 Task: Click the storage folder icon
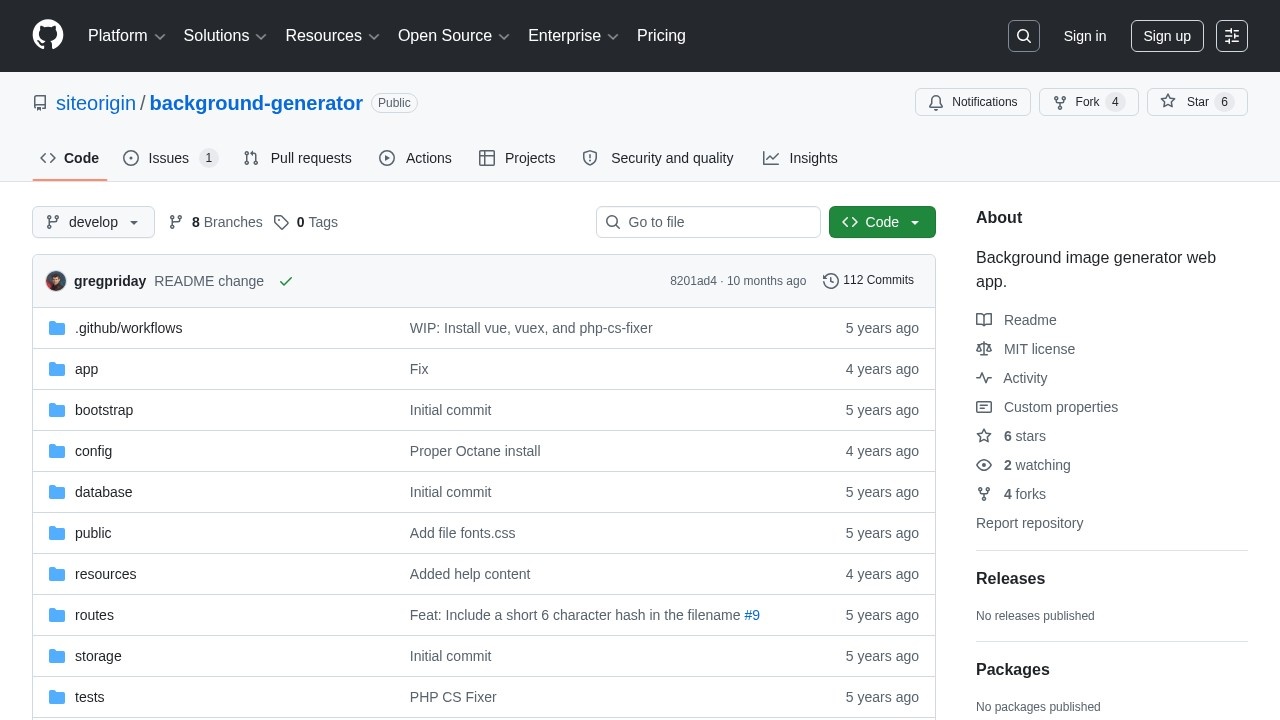57,656
